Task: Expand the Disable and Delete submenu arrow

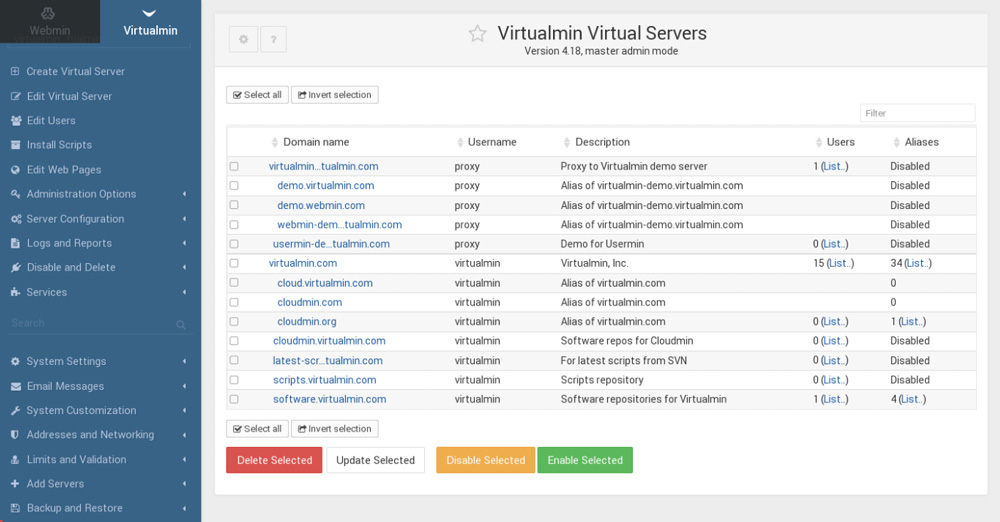Action: [184, 267]
